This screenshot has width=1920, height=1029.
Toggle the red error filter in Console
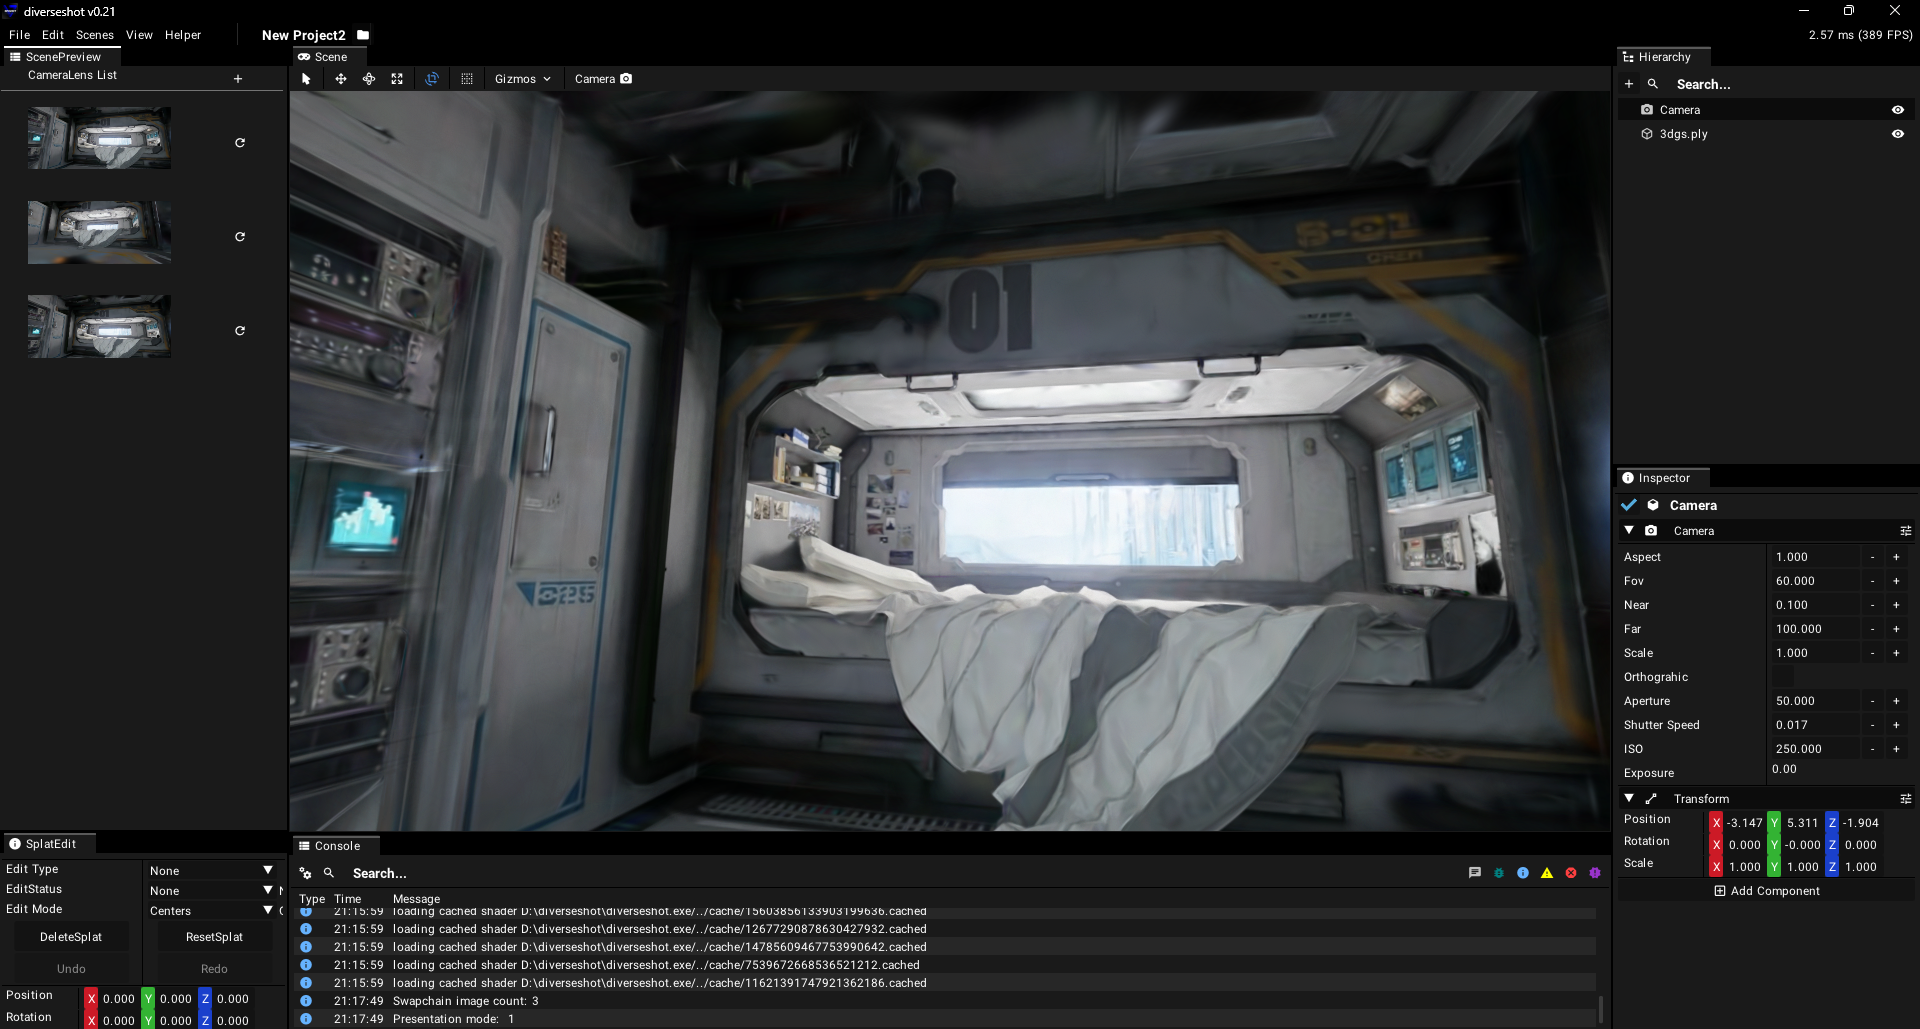click(x=1571, y=873)
